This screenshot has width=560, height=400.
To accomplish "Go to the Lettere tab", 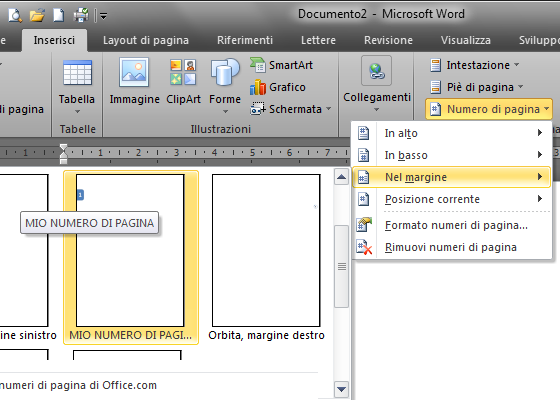I will coord(318,40).
